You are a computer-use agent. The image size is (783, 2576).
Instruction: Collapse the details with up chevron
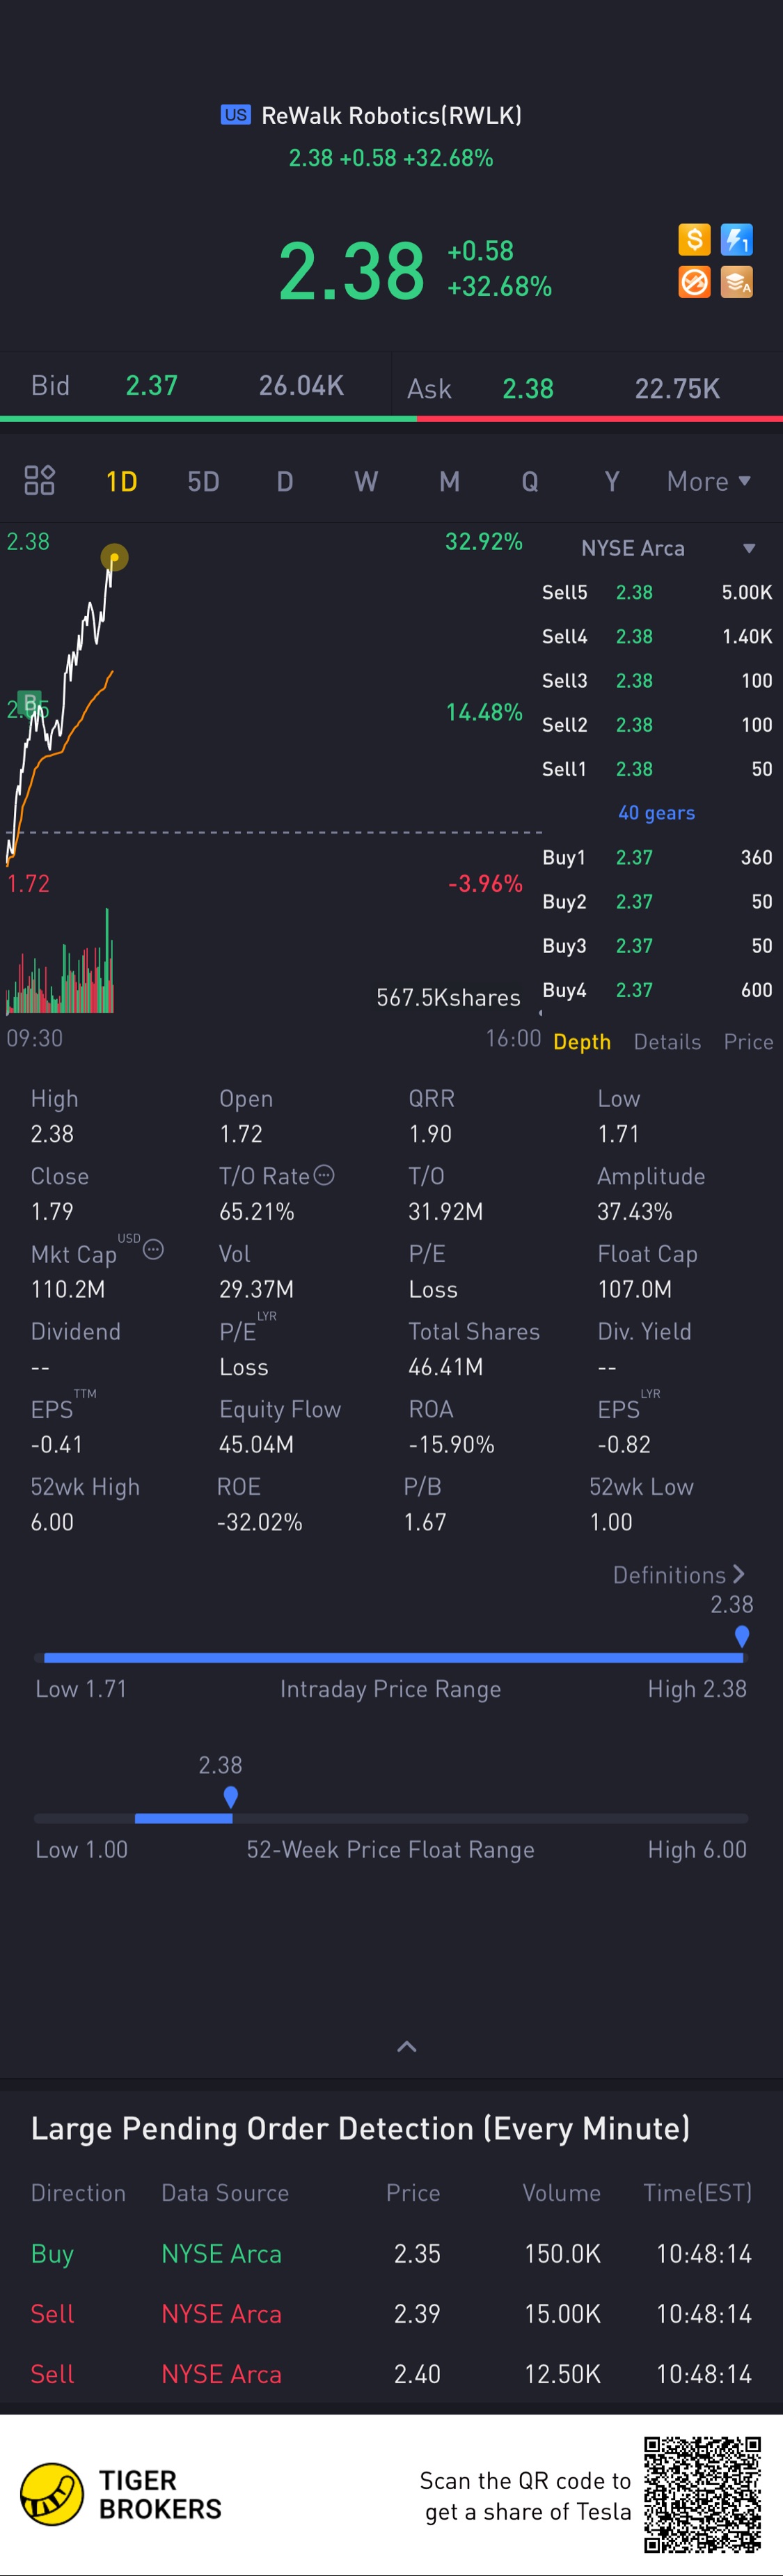click(407, 2046)
